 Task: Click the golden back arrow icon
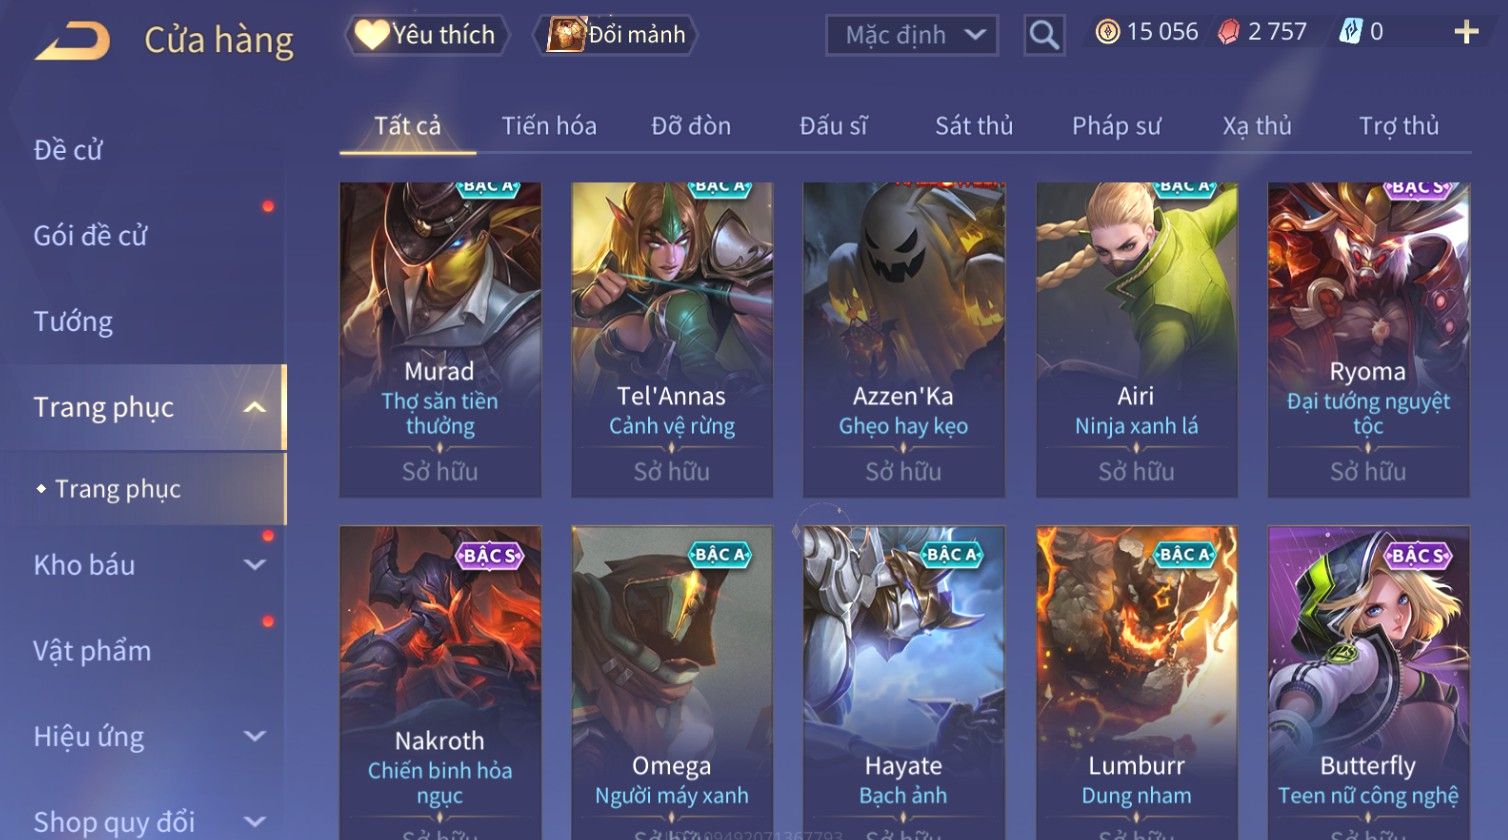[73, 41]
